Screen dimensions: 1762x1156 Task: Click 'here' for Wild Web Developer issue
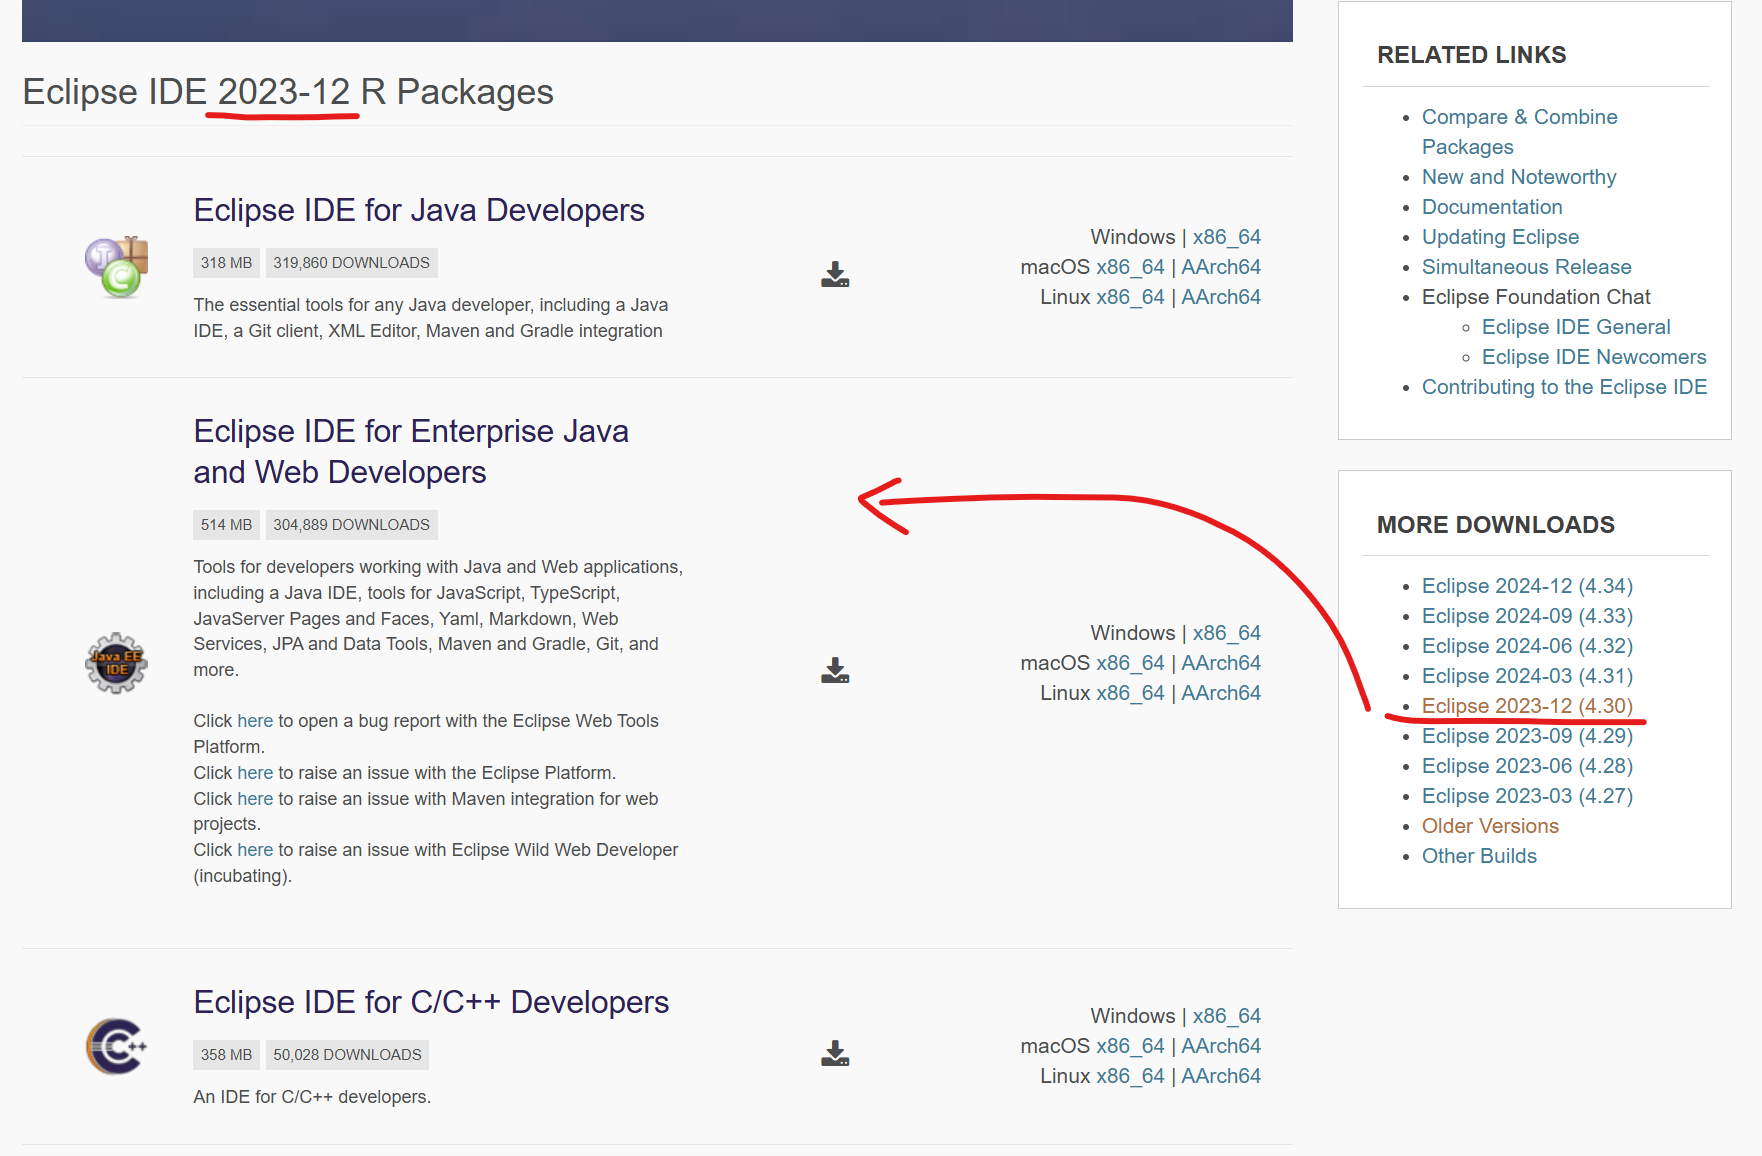point(255,850)
